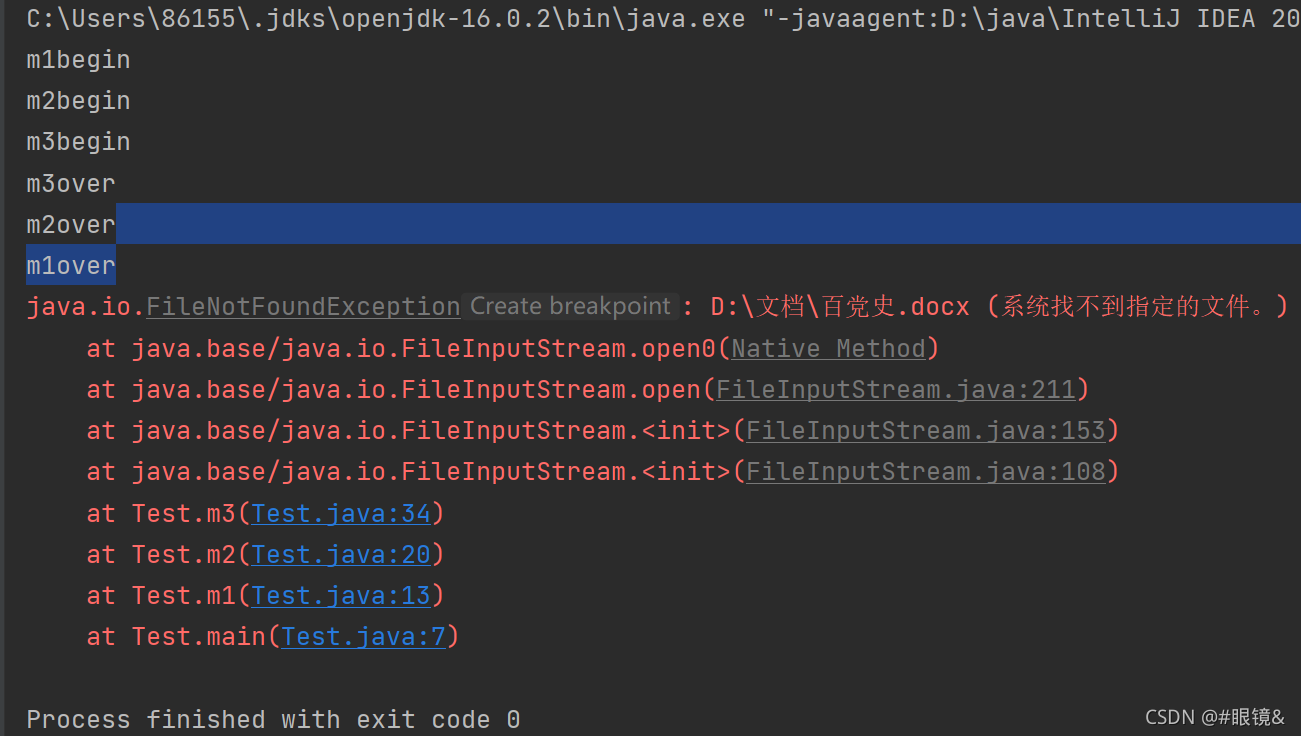Screen dimensions: 1301x736
Task: Click the m3begin output line
Action: (78, 142)
